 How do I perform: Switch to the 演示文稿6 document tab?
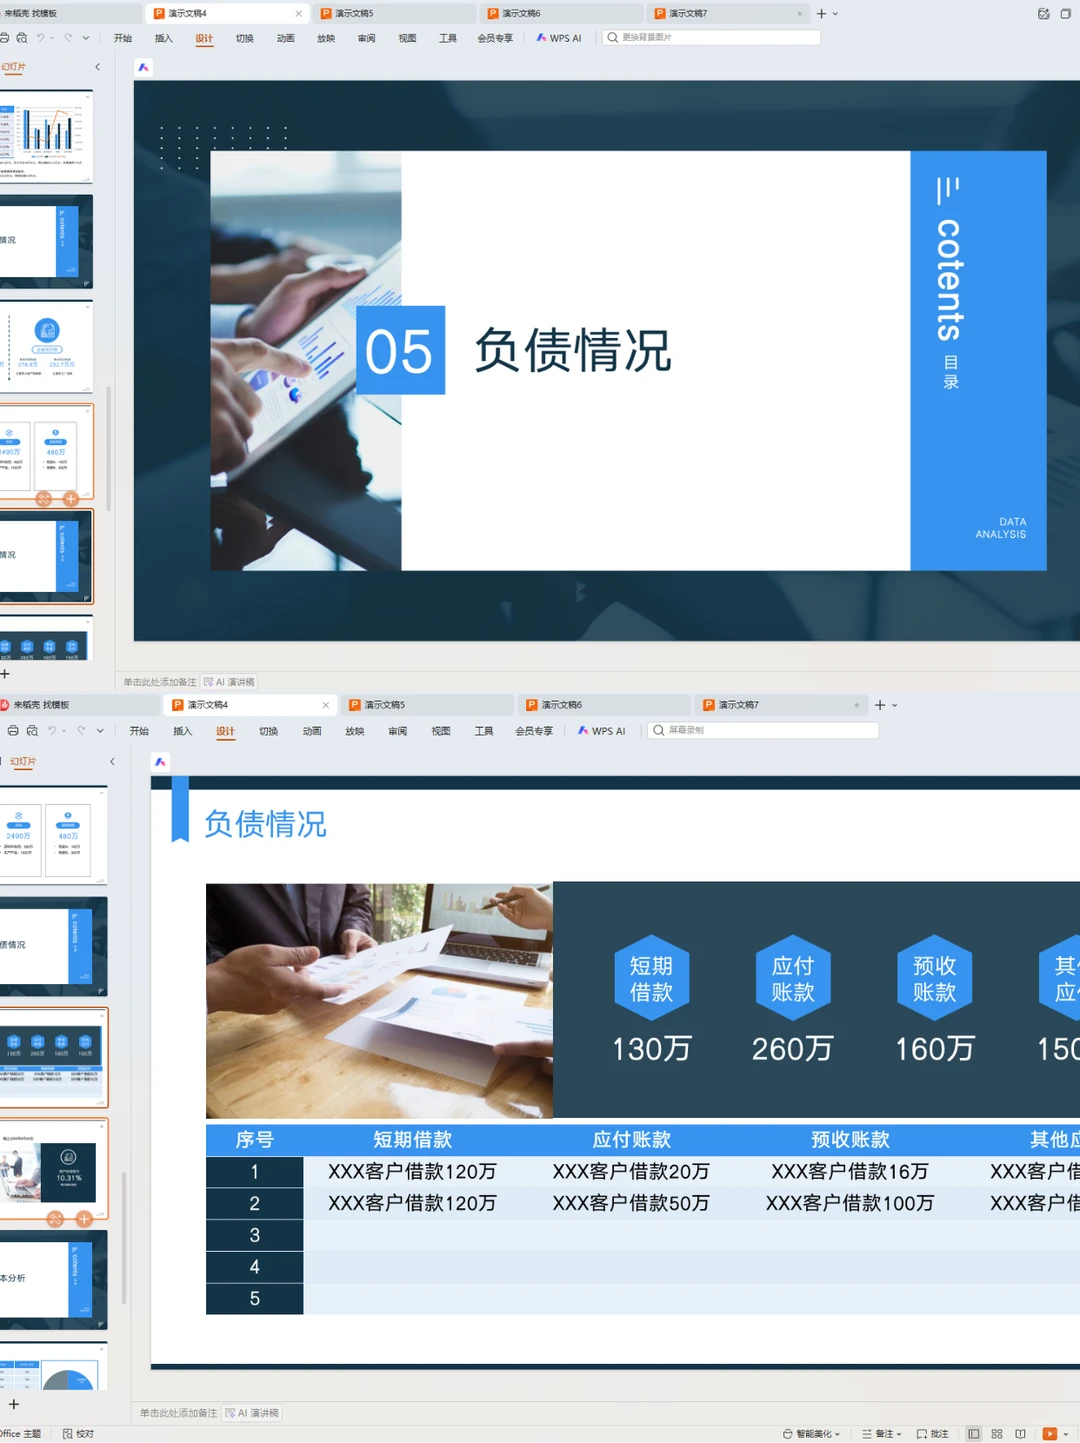[x=605, y=705]
